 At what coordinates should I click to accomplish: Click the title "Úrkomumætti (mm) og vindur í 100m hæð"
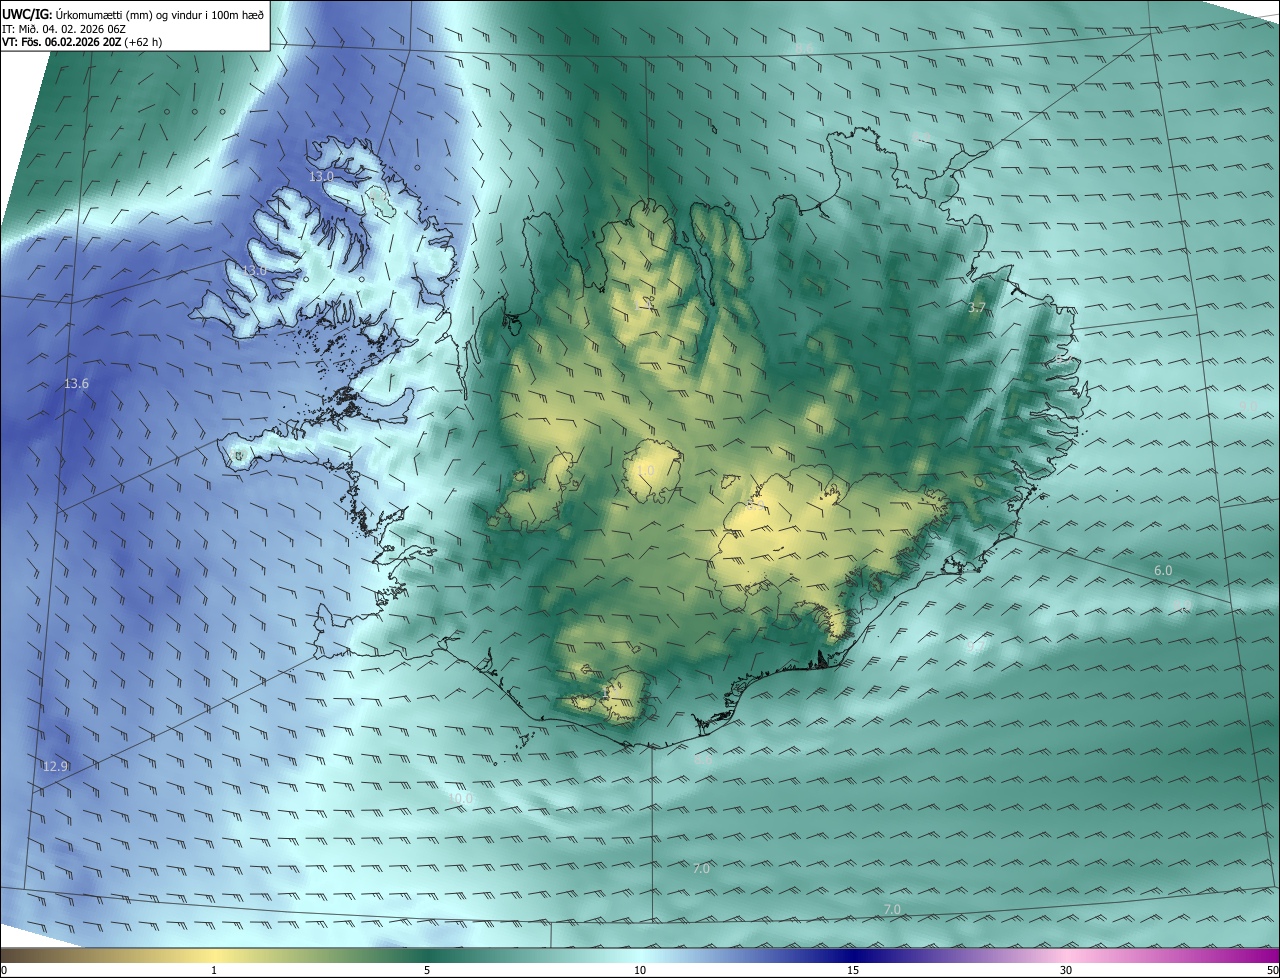159,14
